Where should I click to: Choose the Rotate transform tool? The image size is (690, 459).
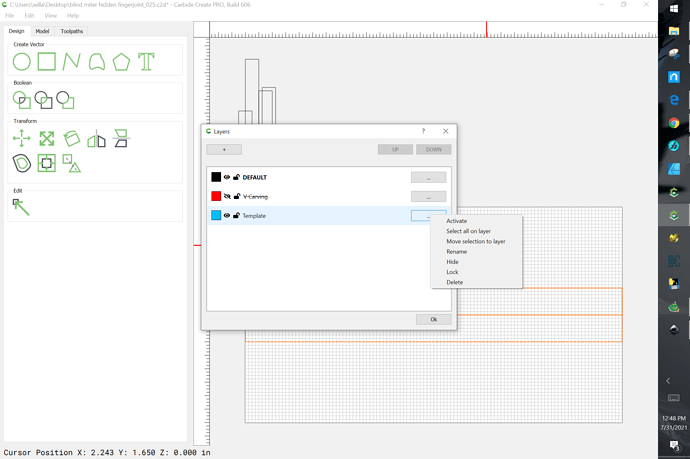[x=71, y=139]
